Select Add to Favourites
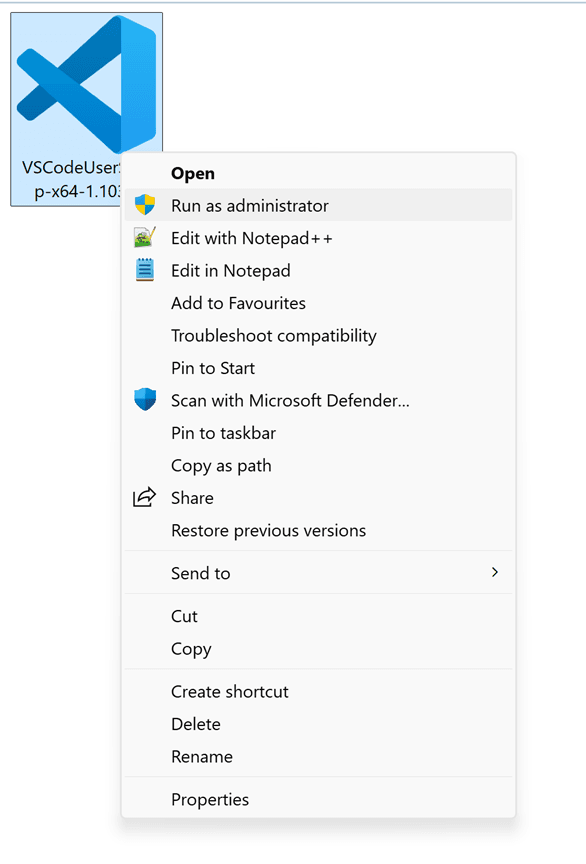The height and width of the screenshot is (864, 586). click(319, 303)
